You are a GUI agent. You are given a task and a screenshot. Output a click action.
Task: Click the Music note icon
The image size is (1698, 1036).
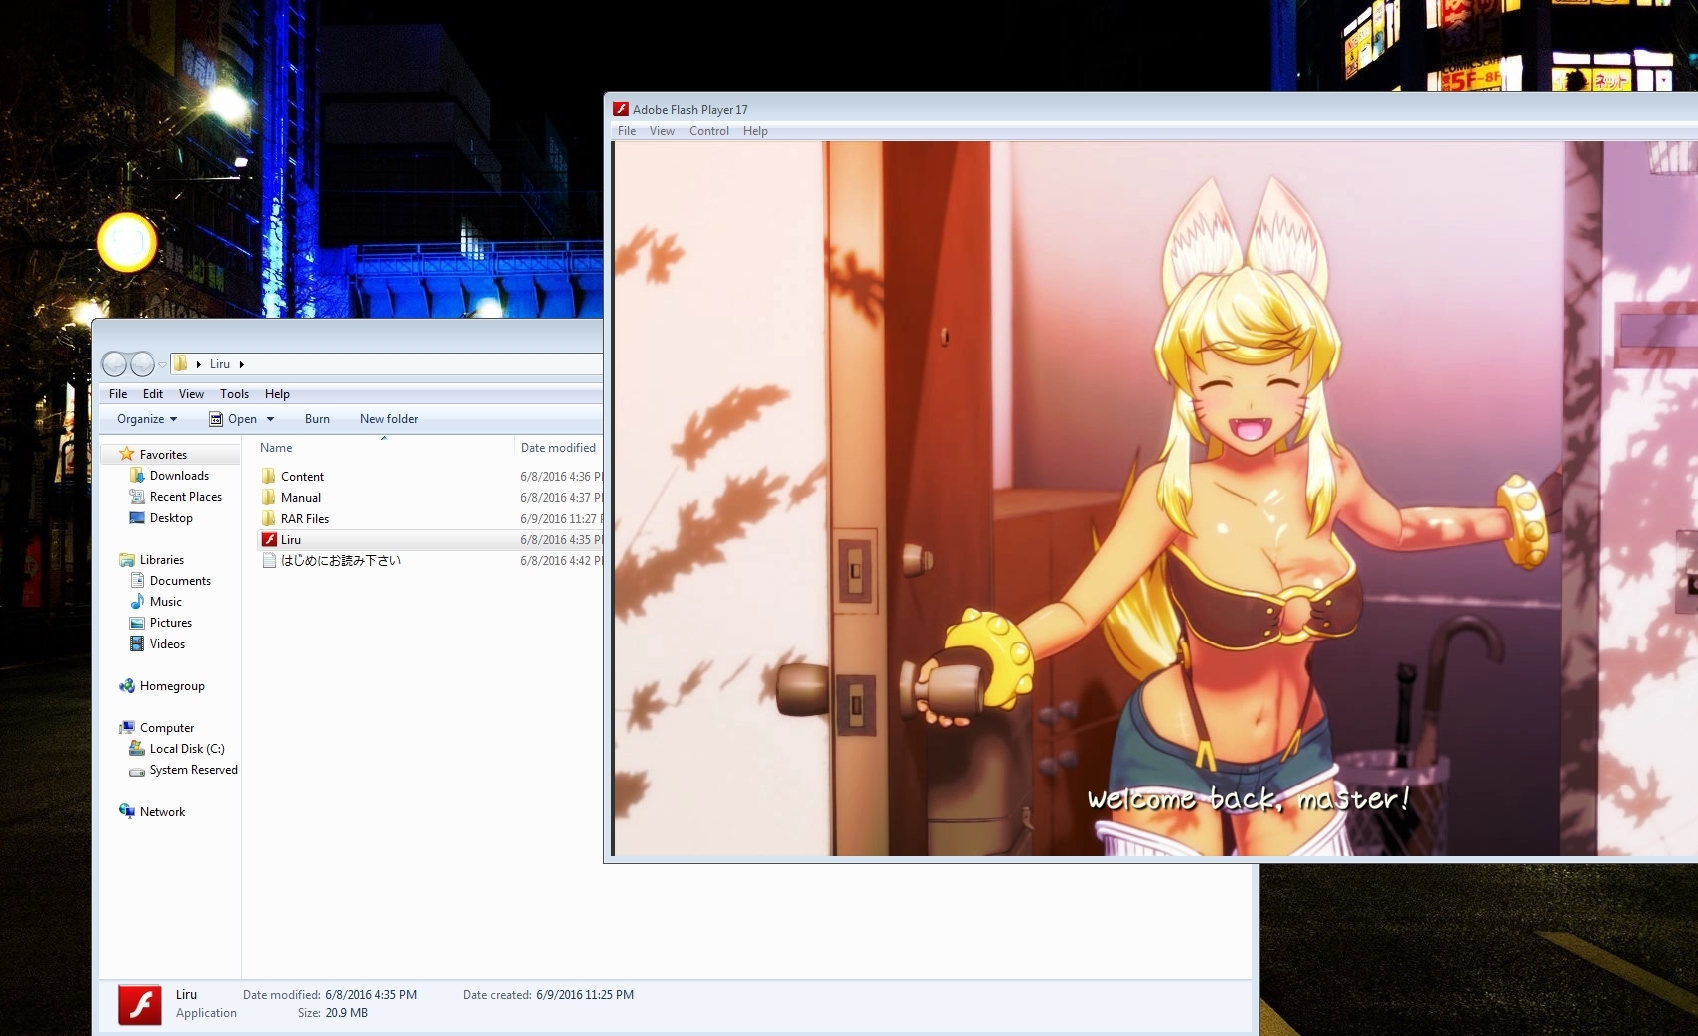click(137, 602)
